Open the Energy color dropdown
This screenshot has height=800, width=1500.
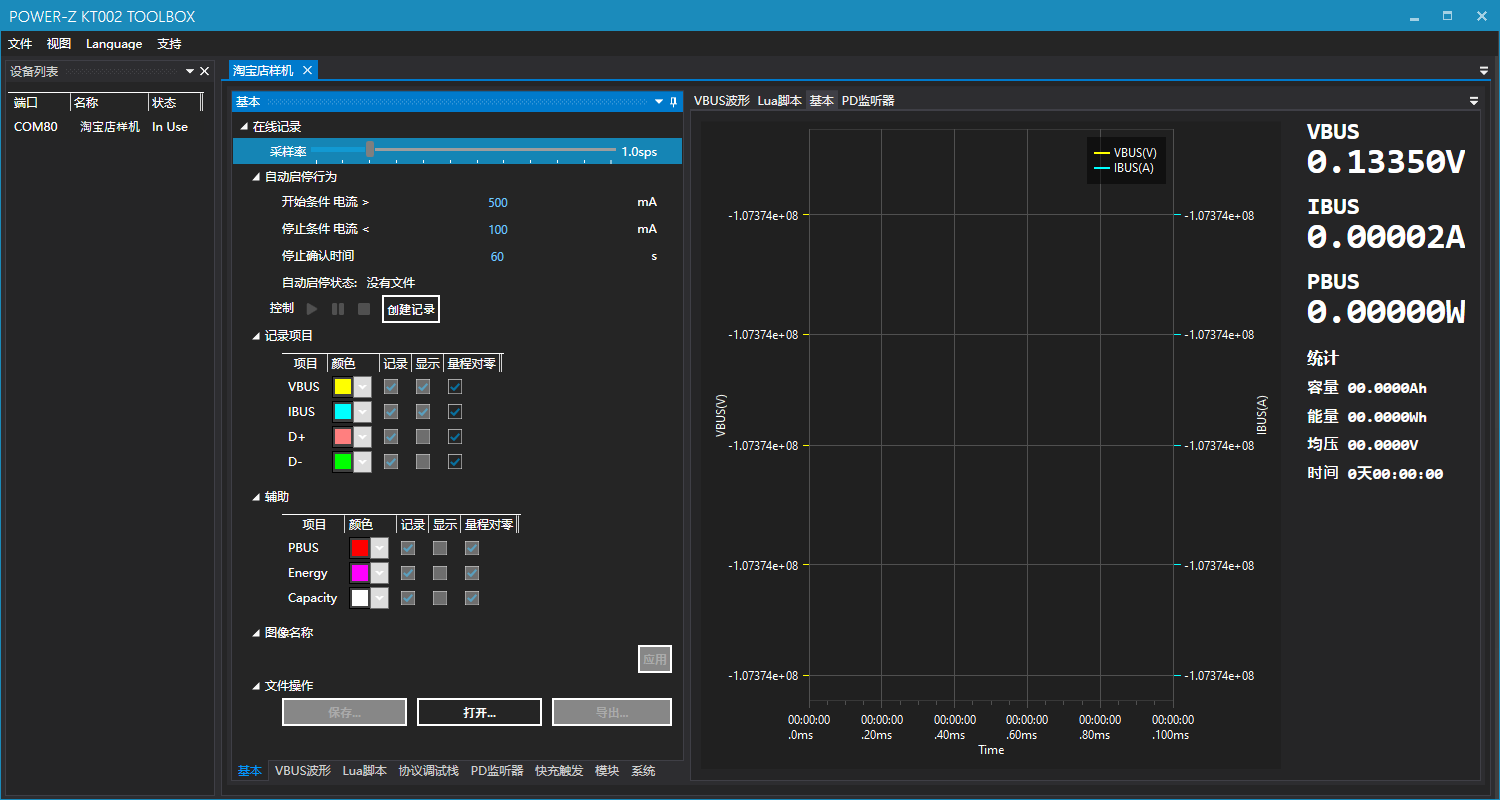[x=379, y=573]
